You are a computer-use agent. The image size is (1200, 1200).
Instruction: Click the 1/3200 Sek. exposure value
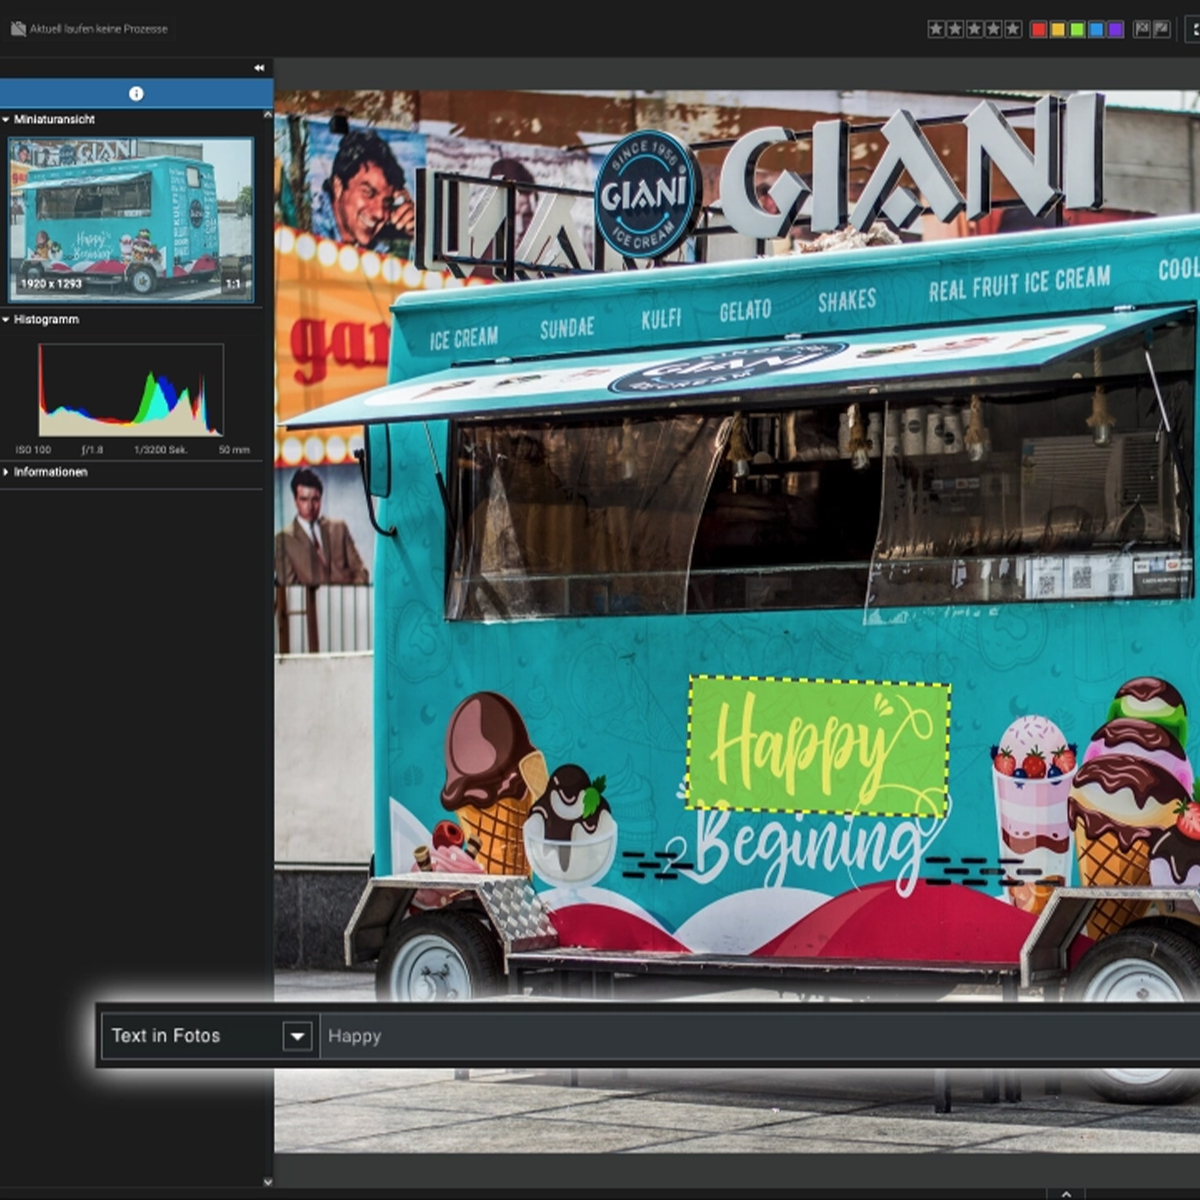click(160, 450)
